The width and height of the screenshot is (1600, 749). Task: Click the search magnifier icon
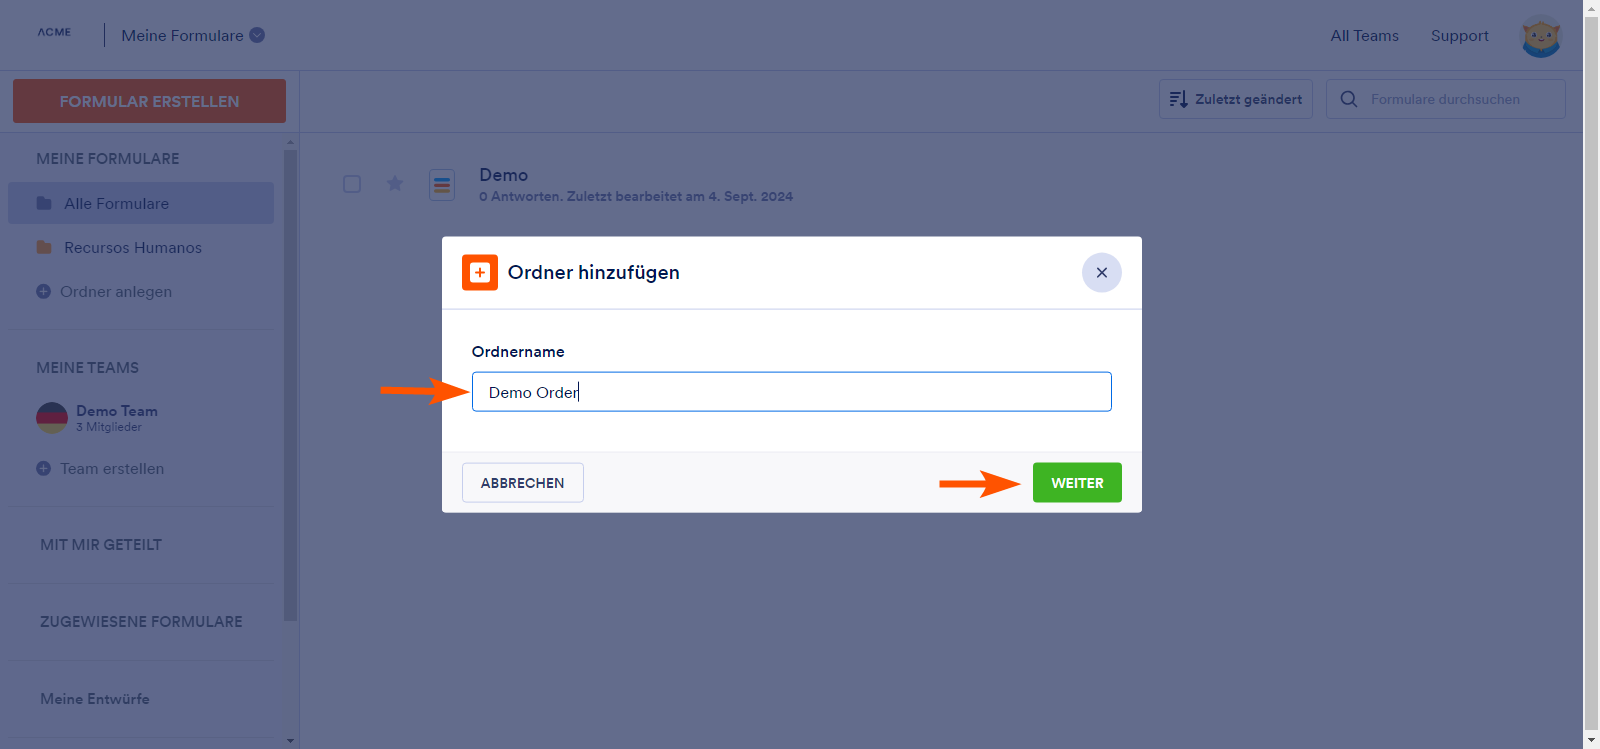(x=1349, y=99)
